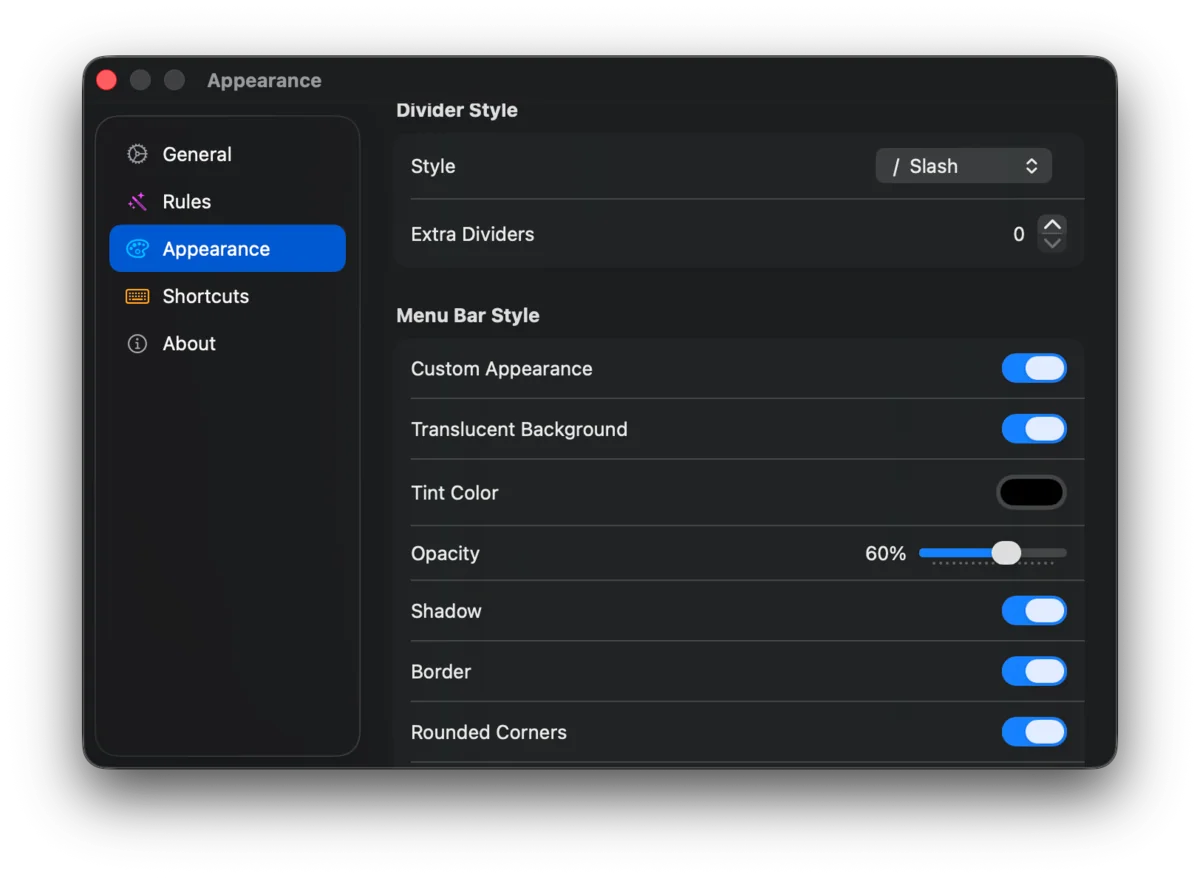
Task: Click the Appearance palette icon
Action: point(137,249)
